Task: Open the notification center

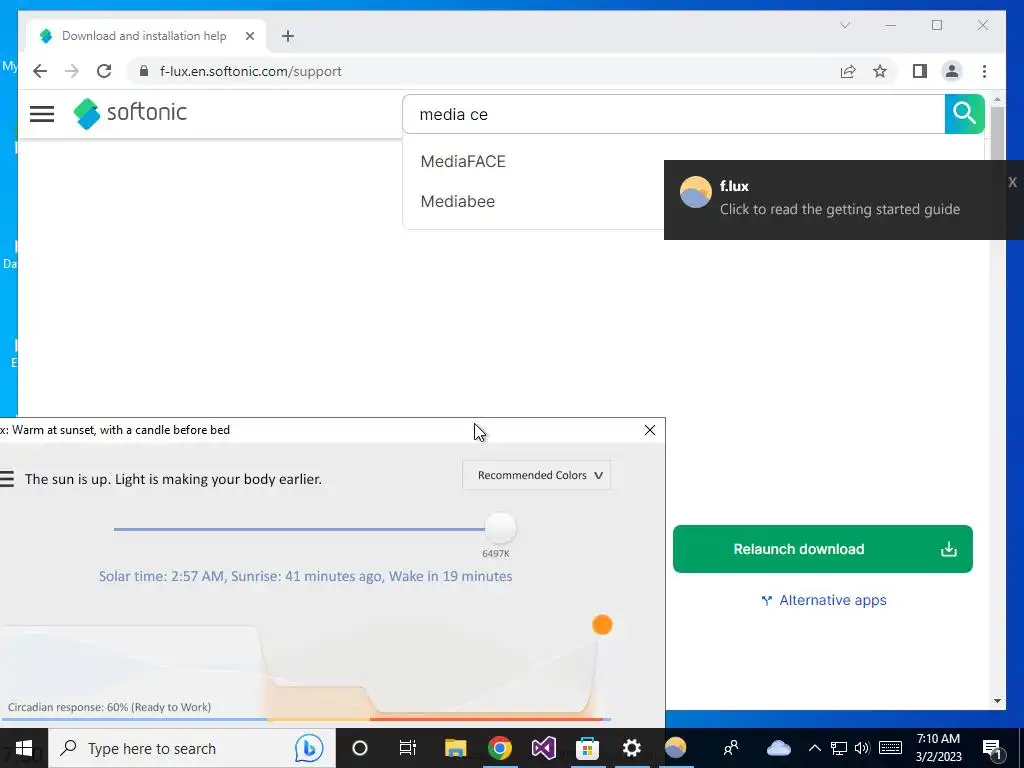Action: pyautogui.click(x=992, y=748)
